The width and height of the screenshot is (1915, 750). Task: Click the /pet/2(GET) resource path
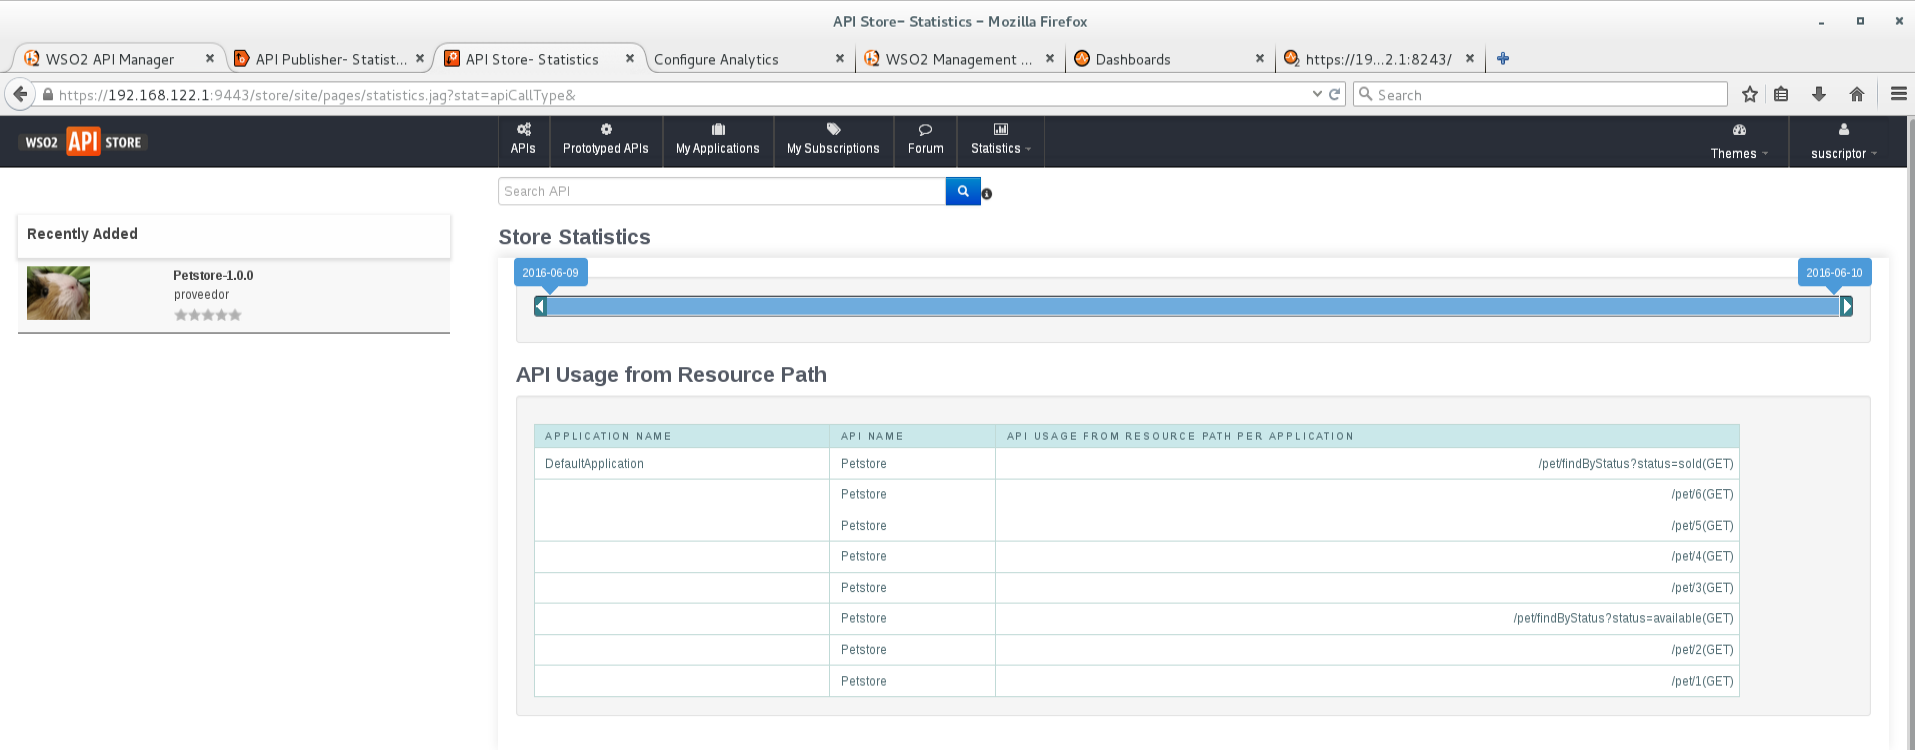[x=1702, y=650]
